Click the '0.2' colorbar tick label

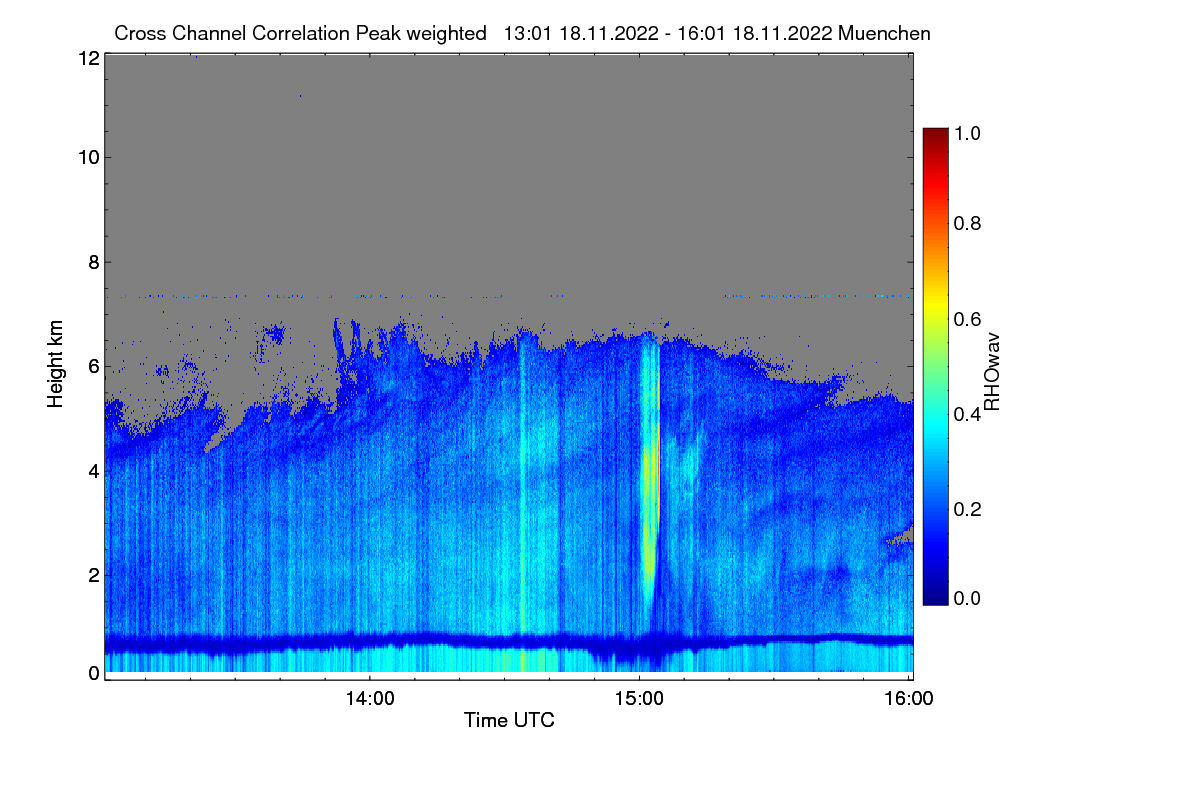(966, 508)
